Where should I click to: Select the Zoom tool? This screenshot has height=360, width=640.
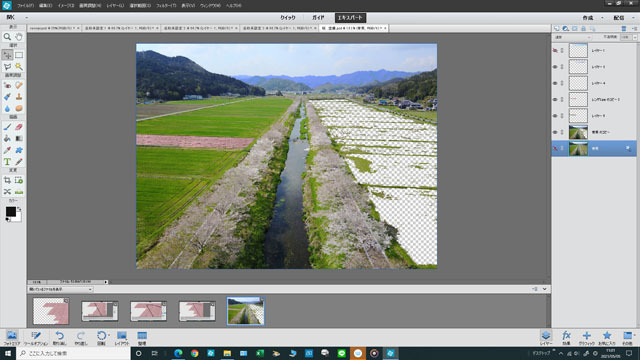coord(7,37)
